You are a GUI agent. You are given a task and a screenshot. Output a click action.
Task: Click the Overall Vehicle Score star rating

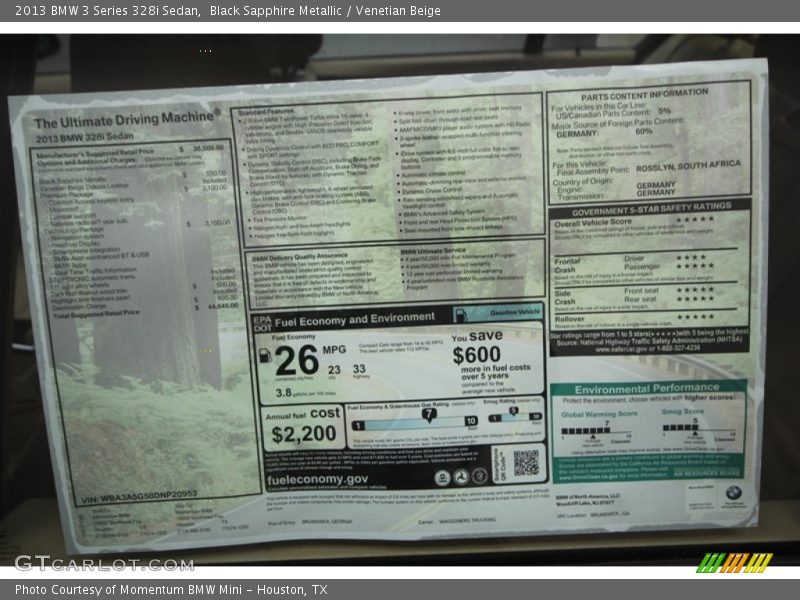click(694, 220)
